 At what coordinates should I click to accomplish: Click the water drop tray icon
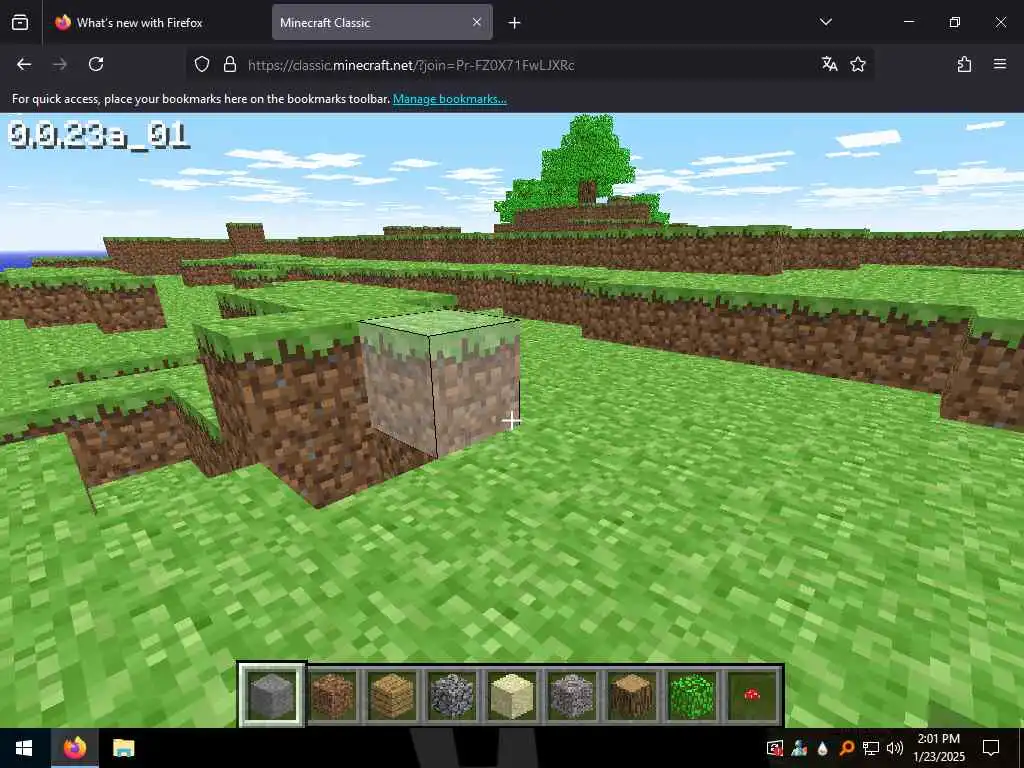tap(822, 748)
